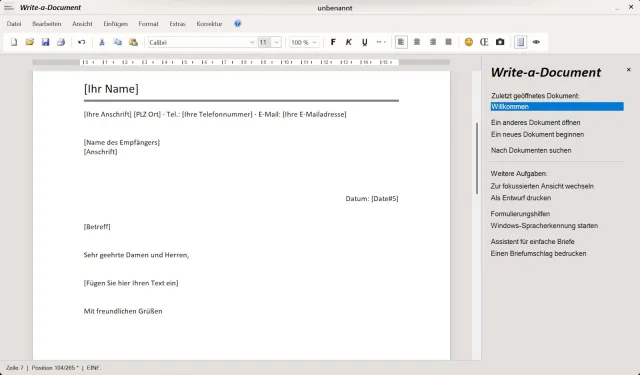Click the vertical document scrollbar thumb
Viewport: 640px width, 375px height.
point(476,158)
